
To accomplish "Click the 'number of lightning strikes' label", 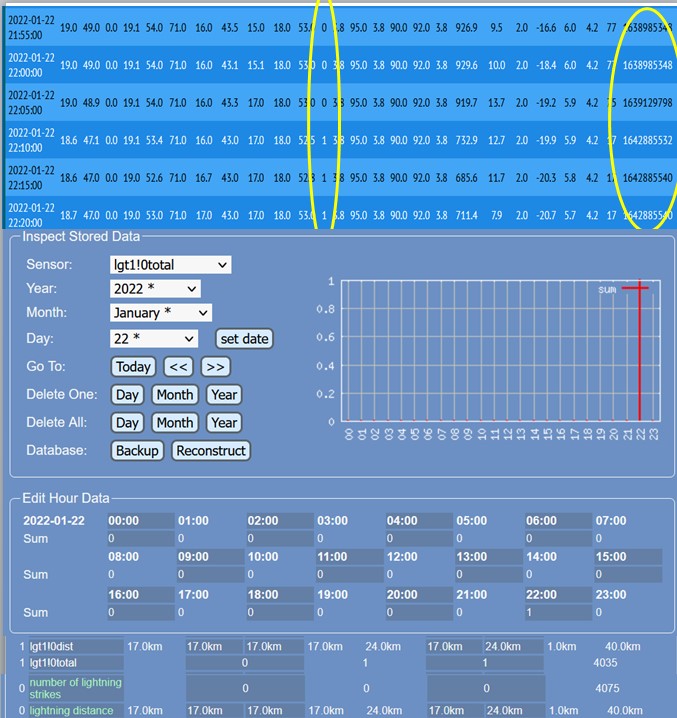I will click(76, 688).
